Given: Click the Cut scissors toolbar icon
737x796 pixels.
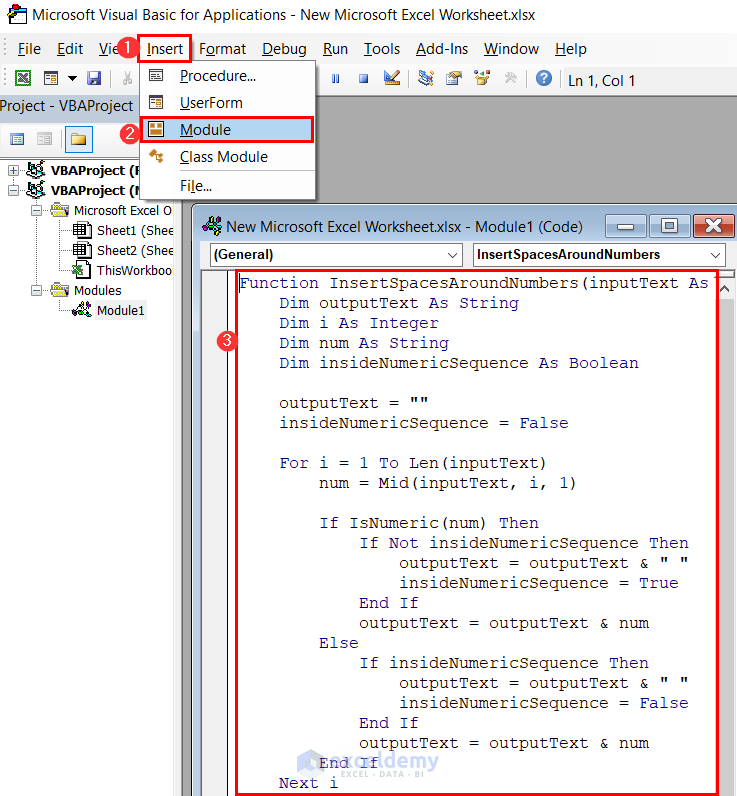Looking at the screenshot, I should (127, 78).
